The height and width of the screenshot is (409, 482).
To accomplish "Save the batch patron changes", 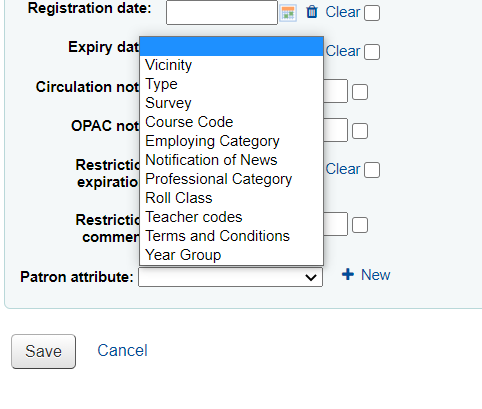I will pyautogui.click(x=43, y=351).
